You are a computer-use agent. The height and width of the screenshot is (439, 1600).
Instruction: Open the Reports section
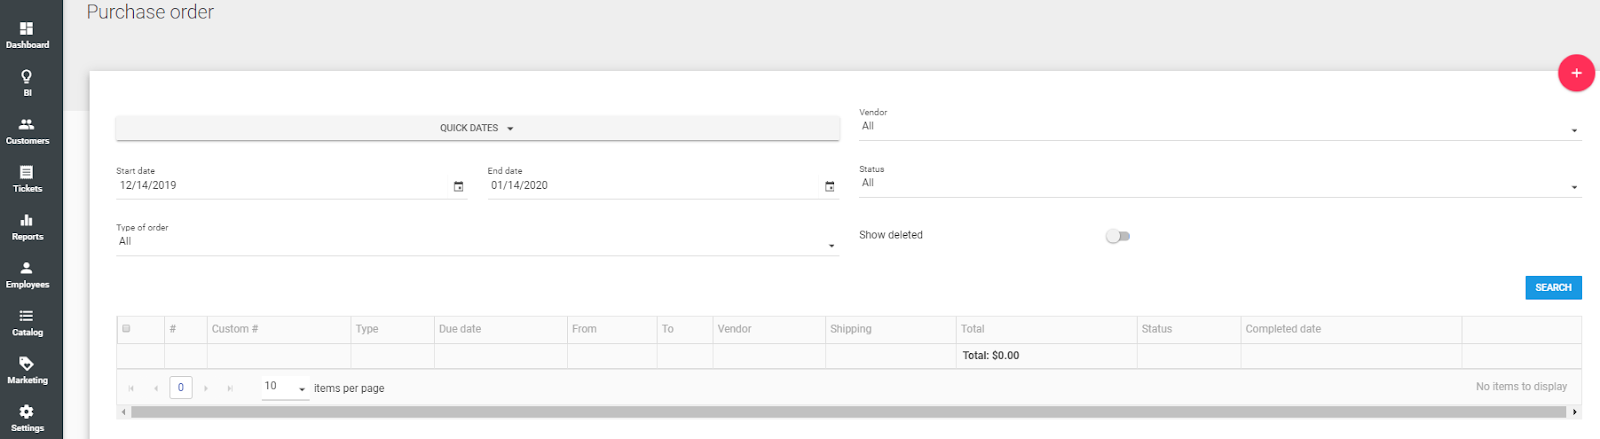[x=27, y=226]
